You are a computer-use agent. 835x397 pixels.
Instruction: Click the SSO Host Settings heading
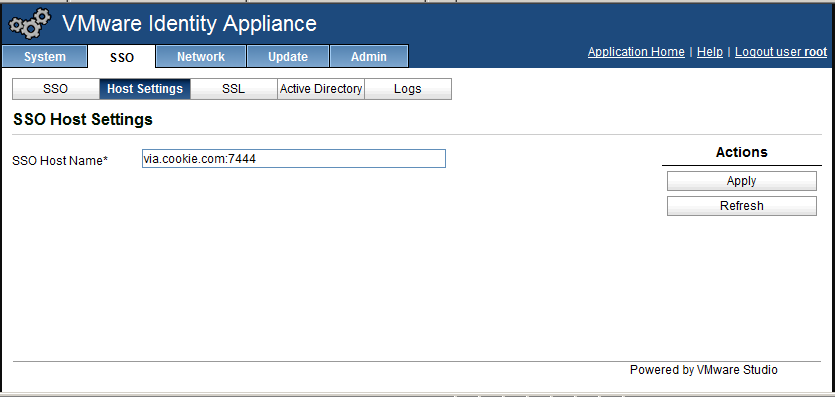coord(83,120)
